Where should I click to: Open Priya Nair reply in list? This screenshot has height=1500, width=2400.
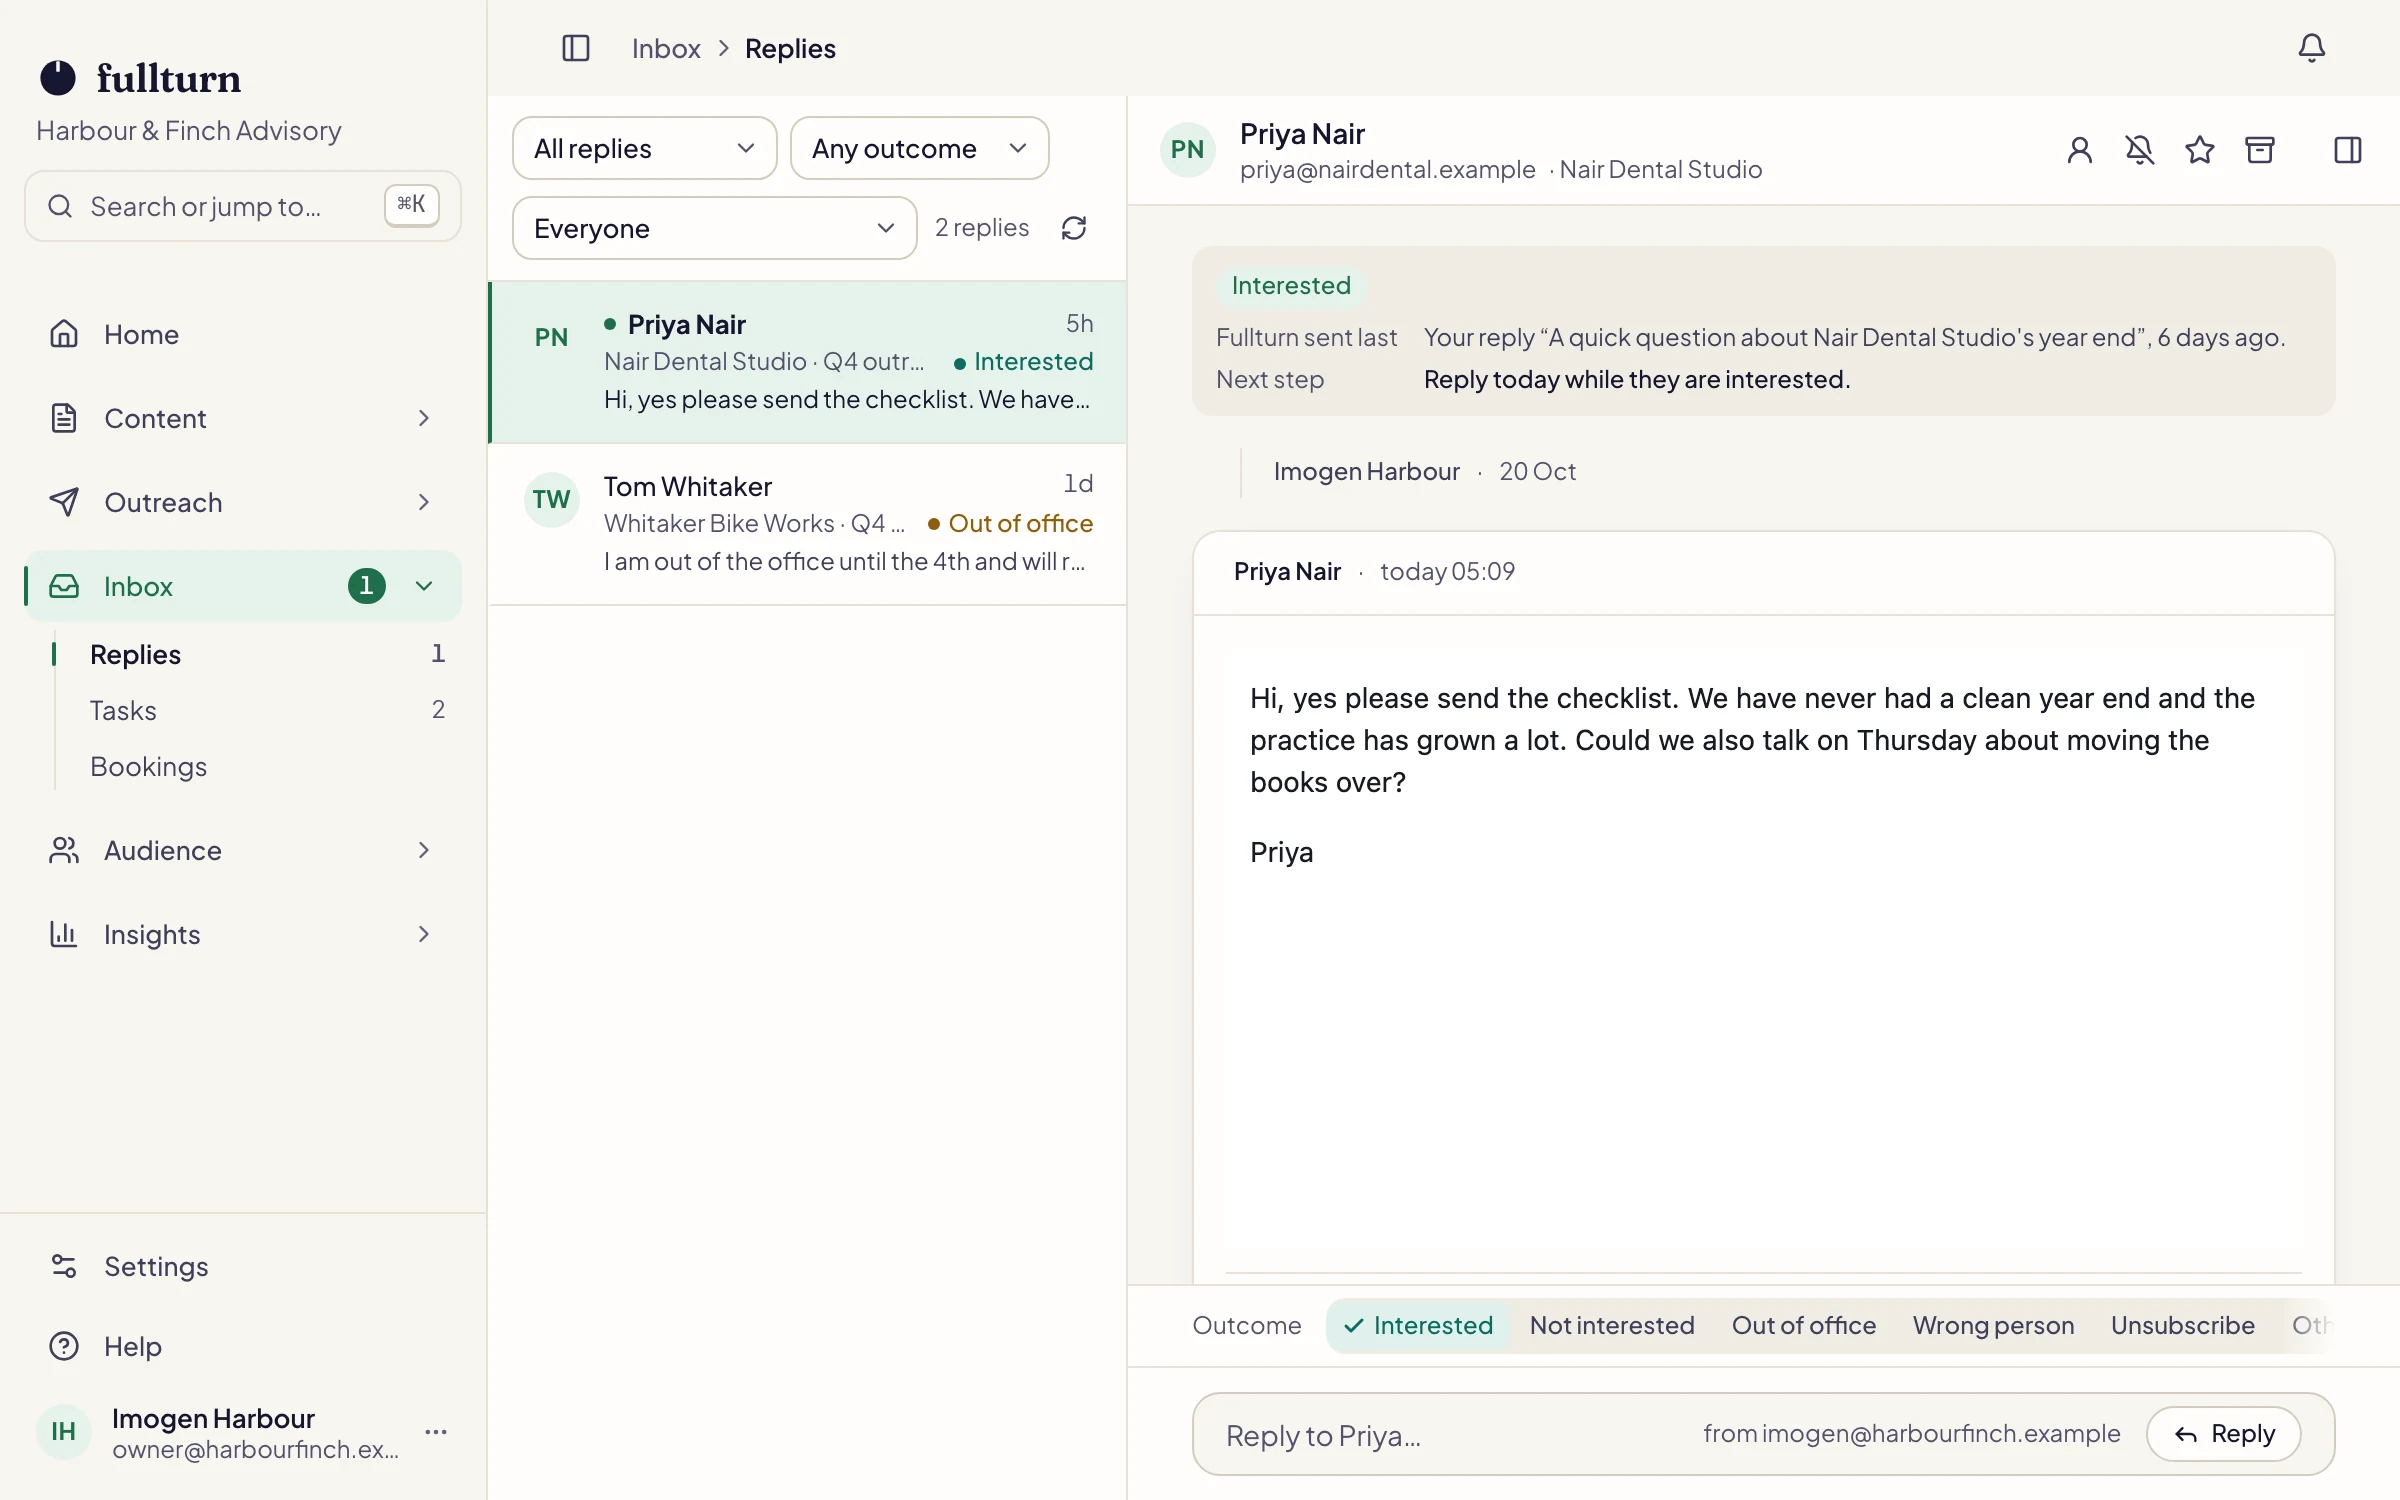(x=808, y=362)
